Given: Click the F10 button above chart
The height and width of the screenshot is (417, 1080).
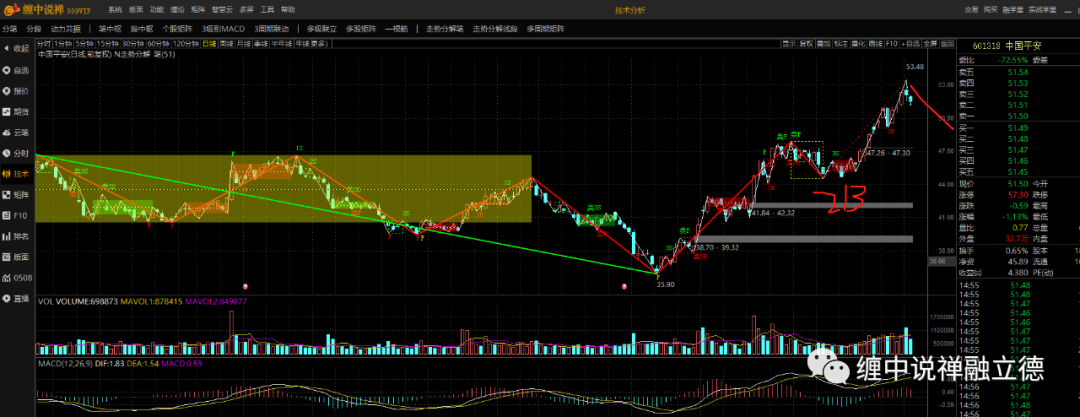Looking at the screenshot, I should coord(892,43).
